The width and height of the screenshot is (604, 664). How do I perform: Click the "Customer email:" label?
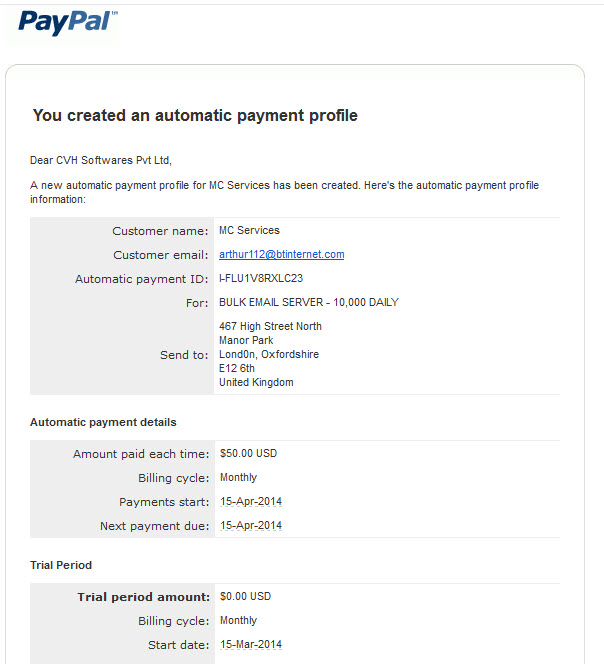click(161, 255)
